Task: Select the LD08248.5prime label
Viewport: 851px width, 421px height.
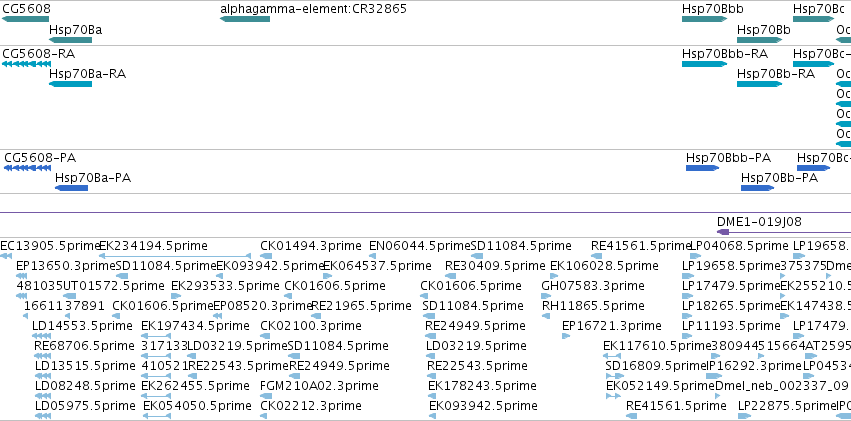Action: click(85, 386)
